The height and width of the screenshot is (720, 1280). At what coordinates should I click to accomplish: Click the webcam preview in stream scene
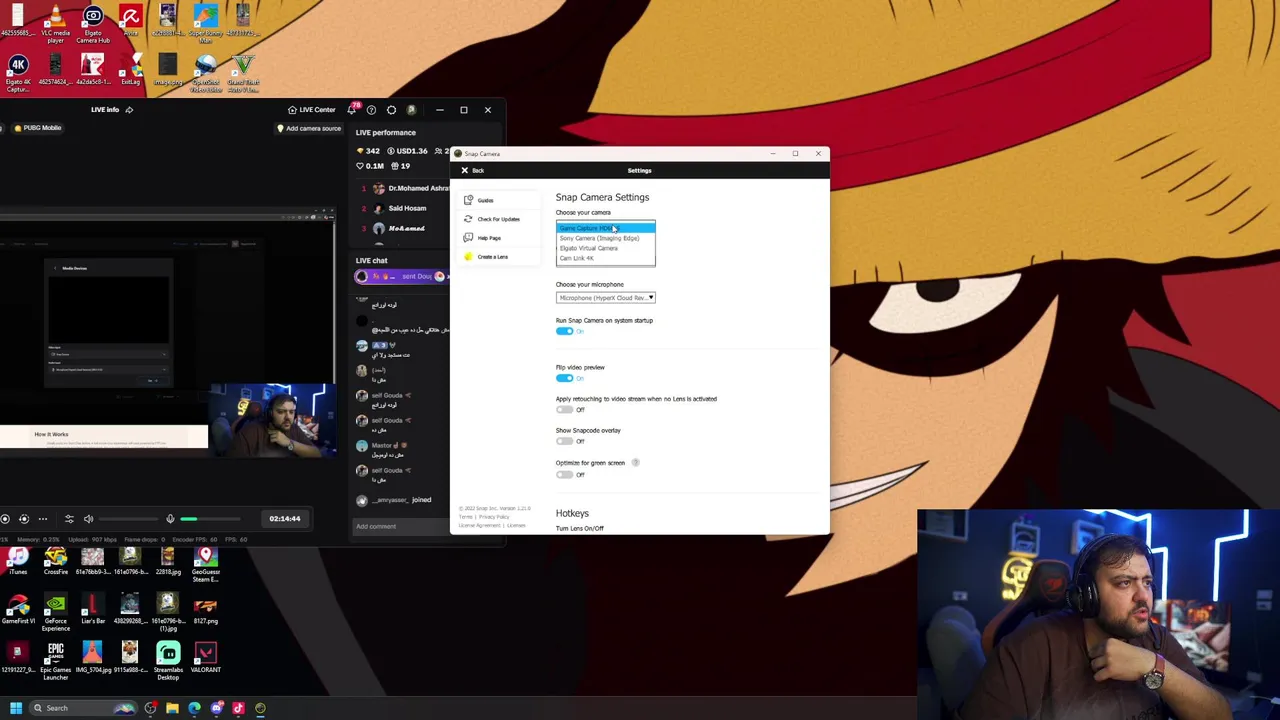tap(272, 420)
